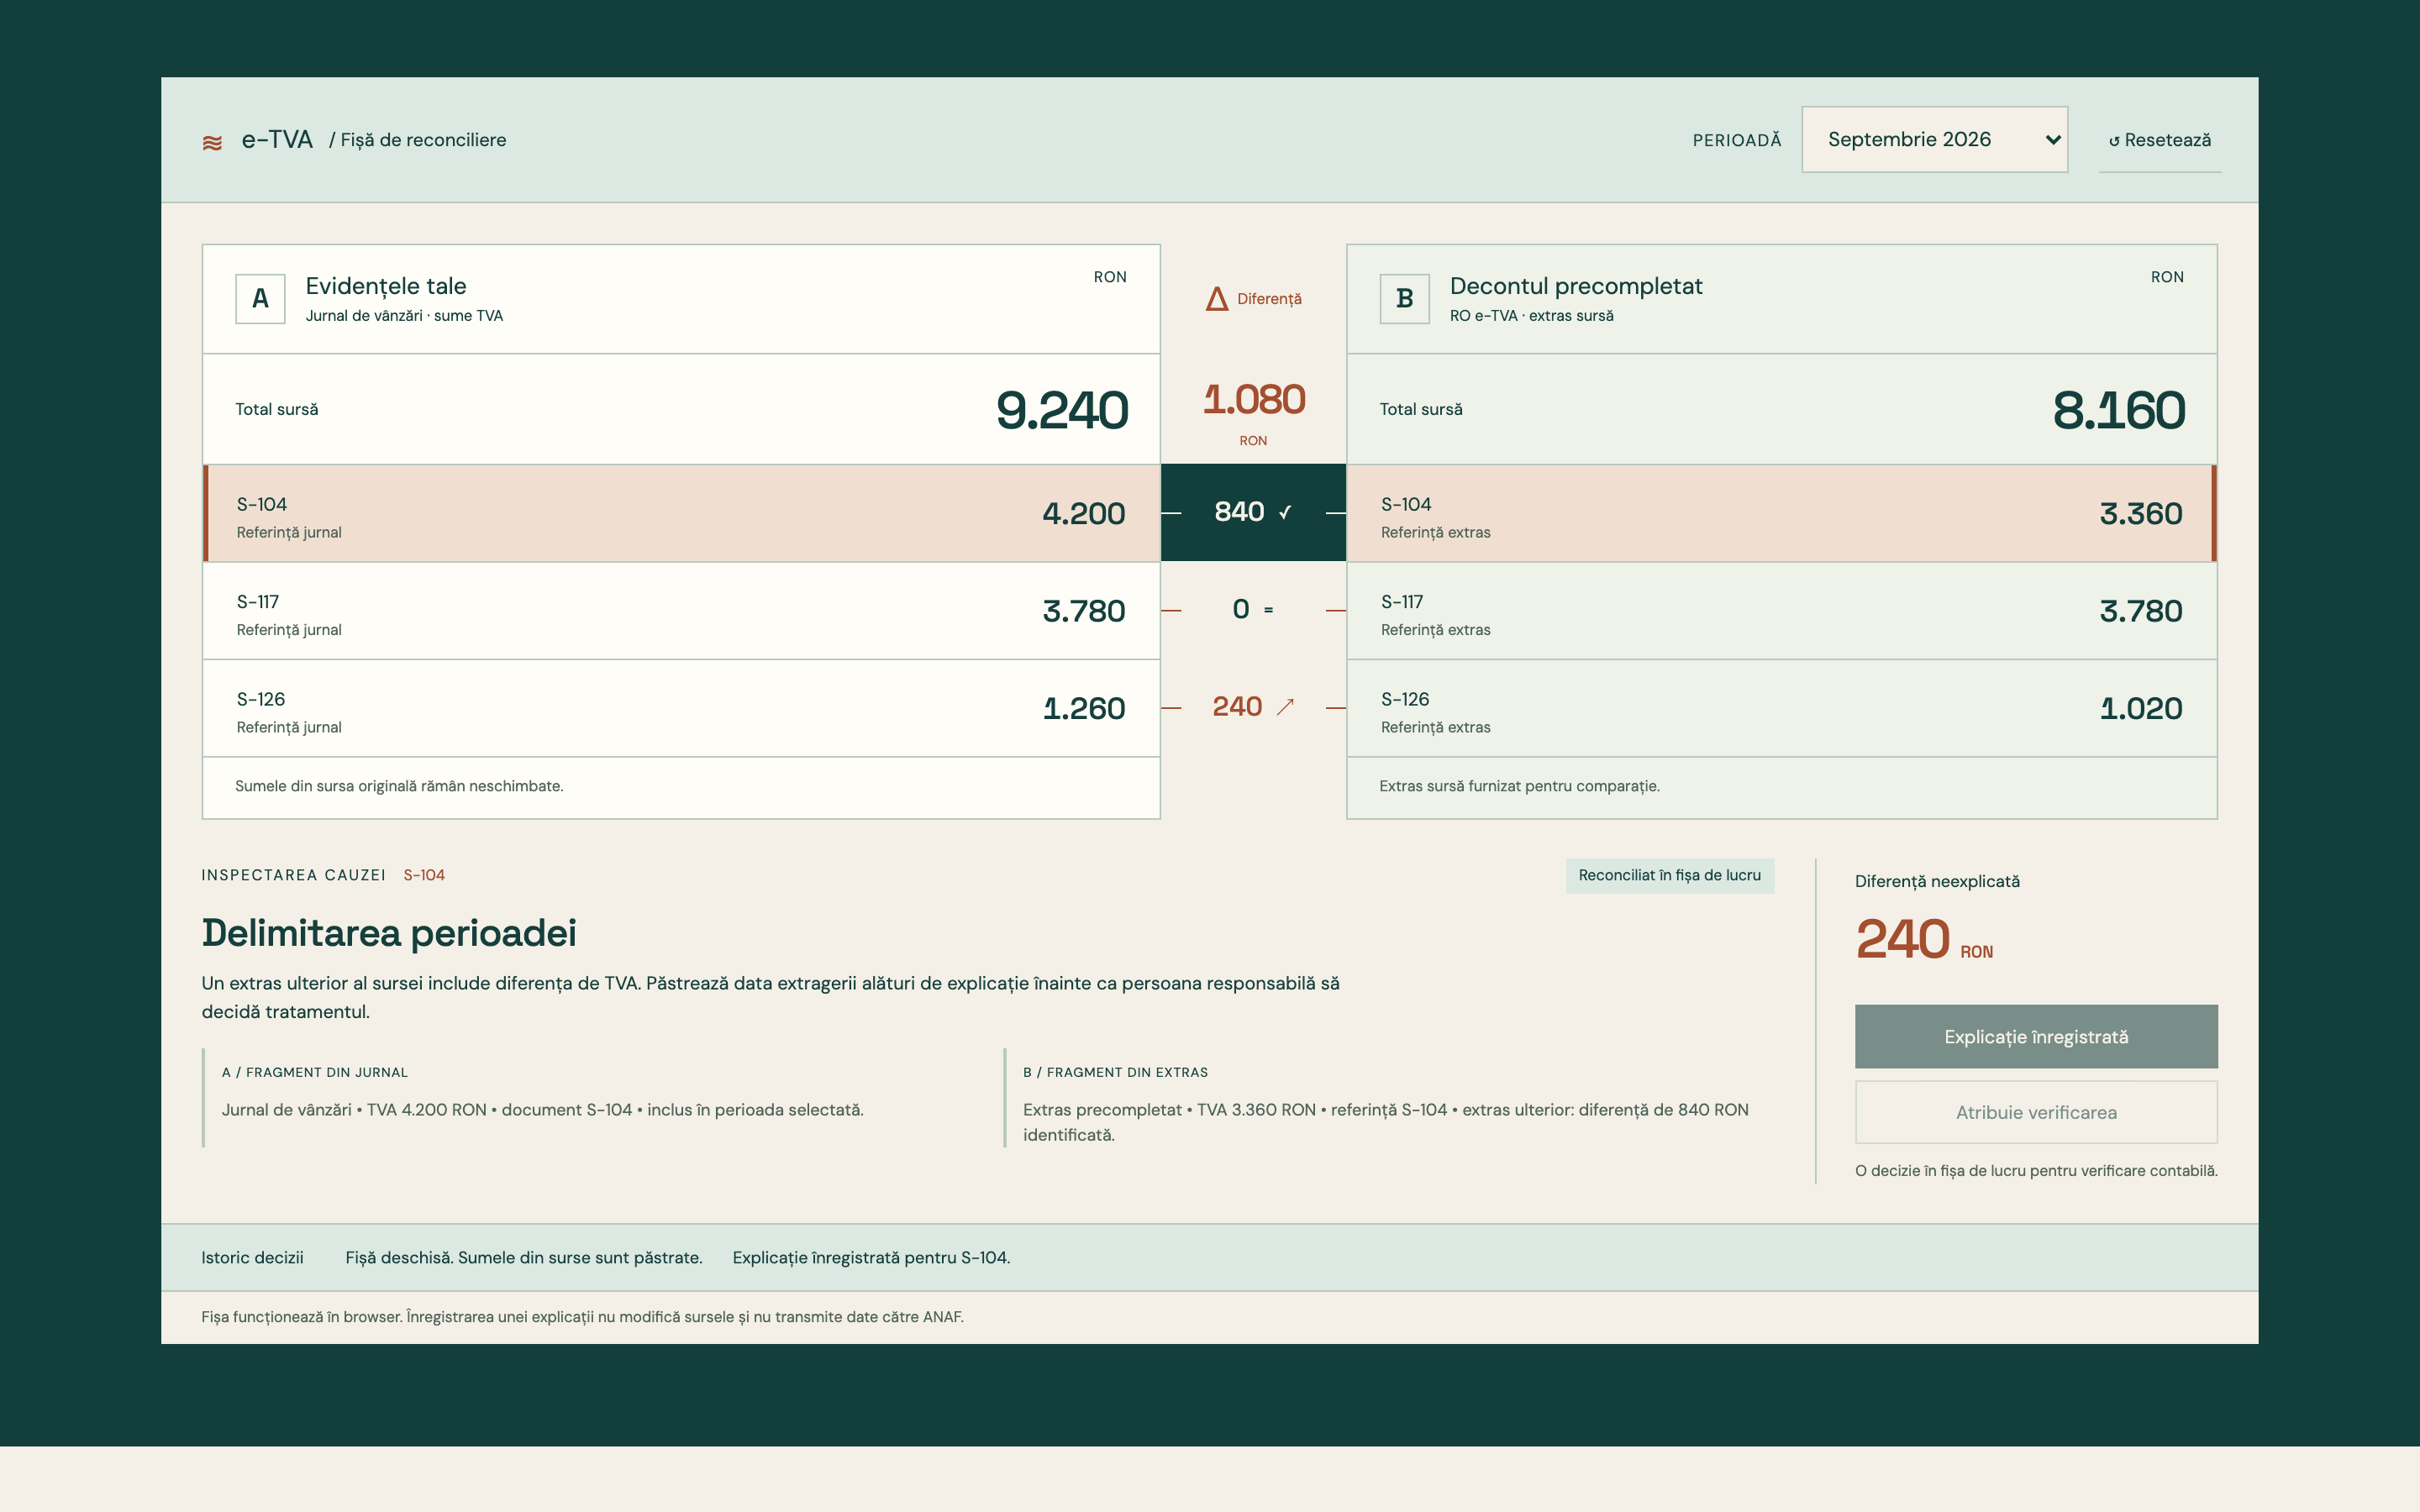Click the boxed letter B badge
2420x1512 pixels.
click(x=1404, y=299)
